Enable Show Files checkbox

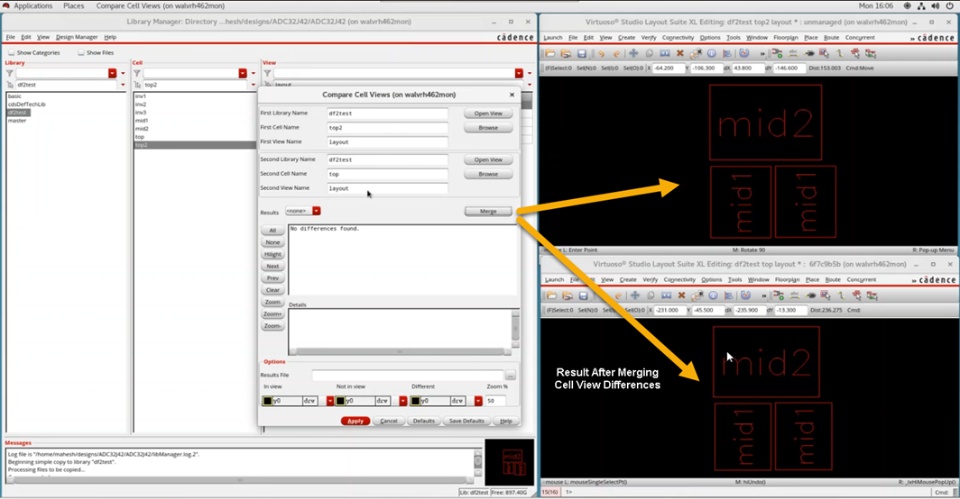pyautogui.click(x=81, y=53)
